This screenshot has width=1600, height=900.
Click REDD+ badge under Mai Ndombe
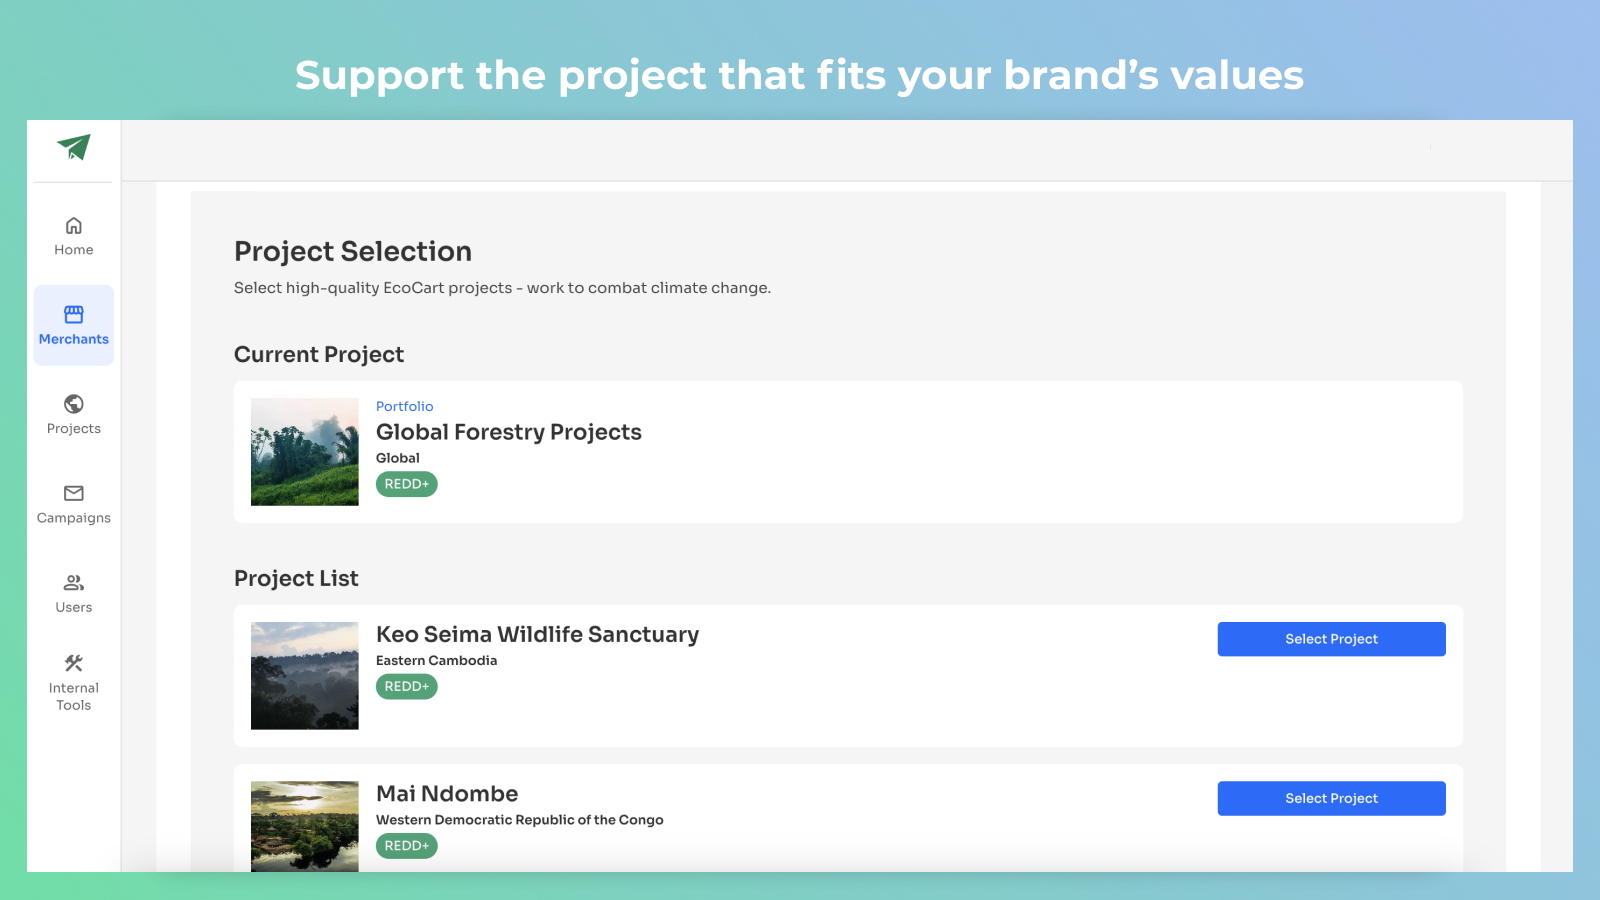[x=407, y=846]
